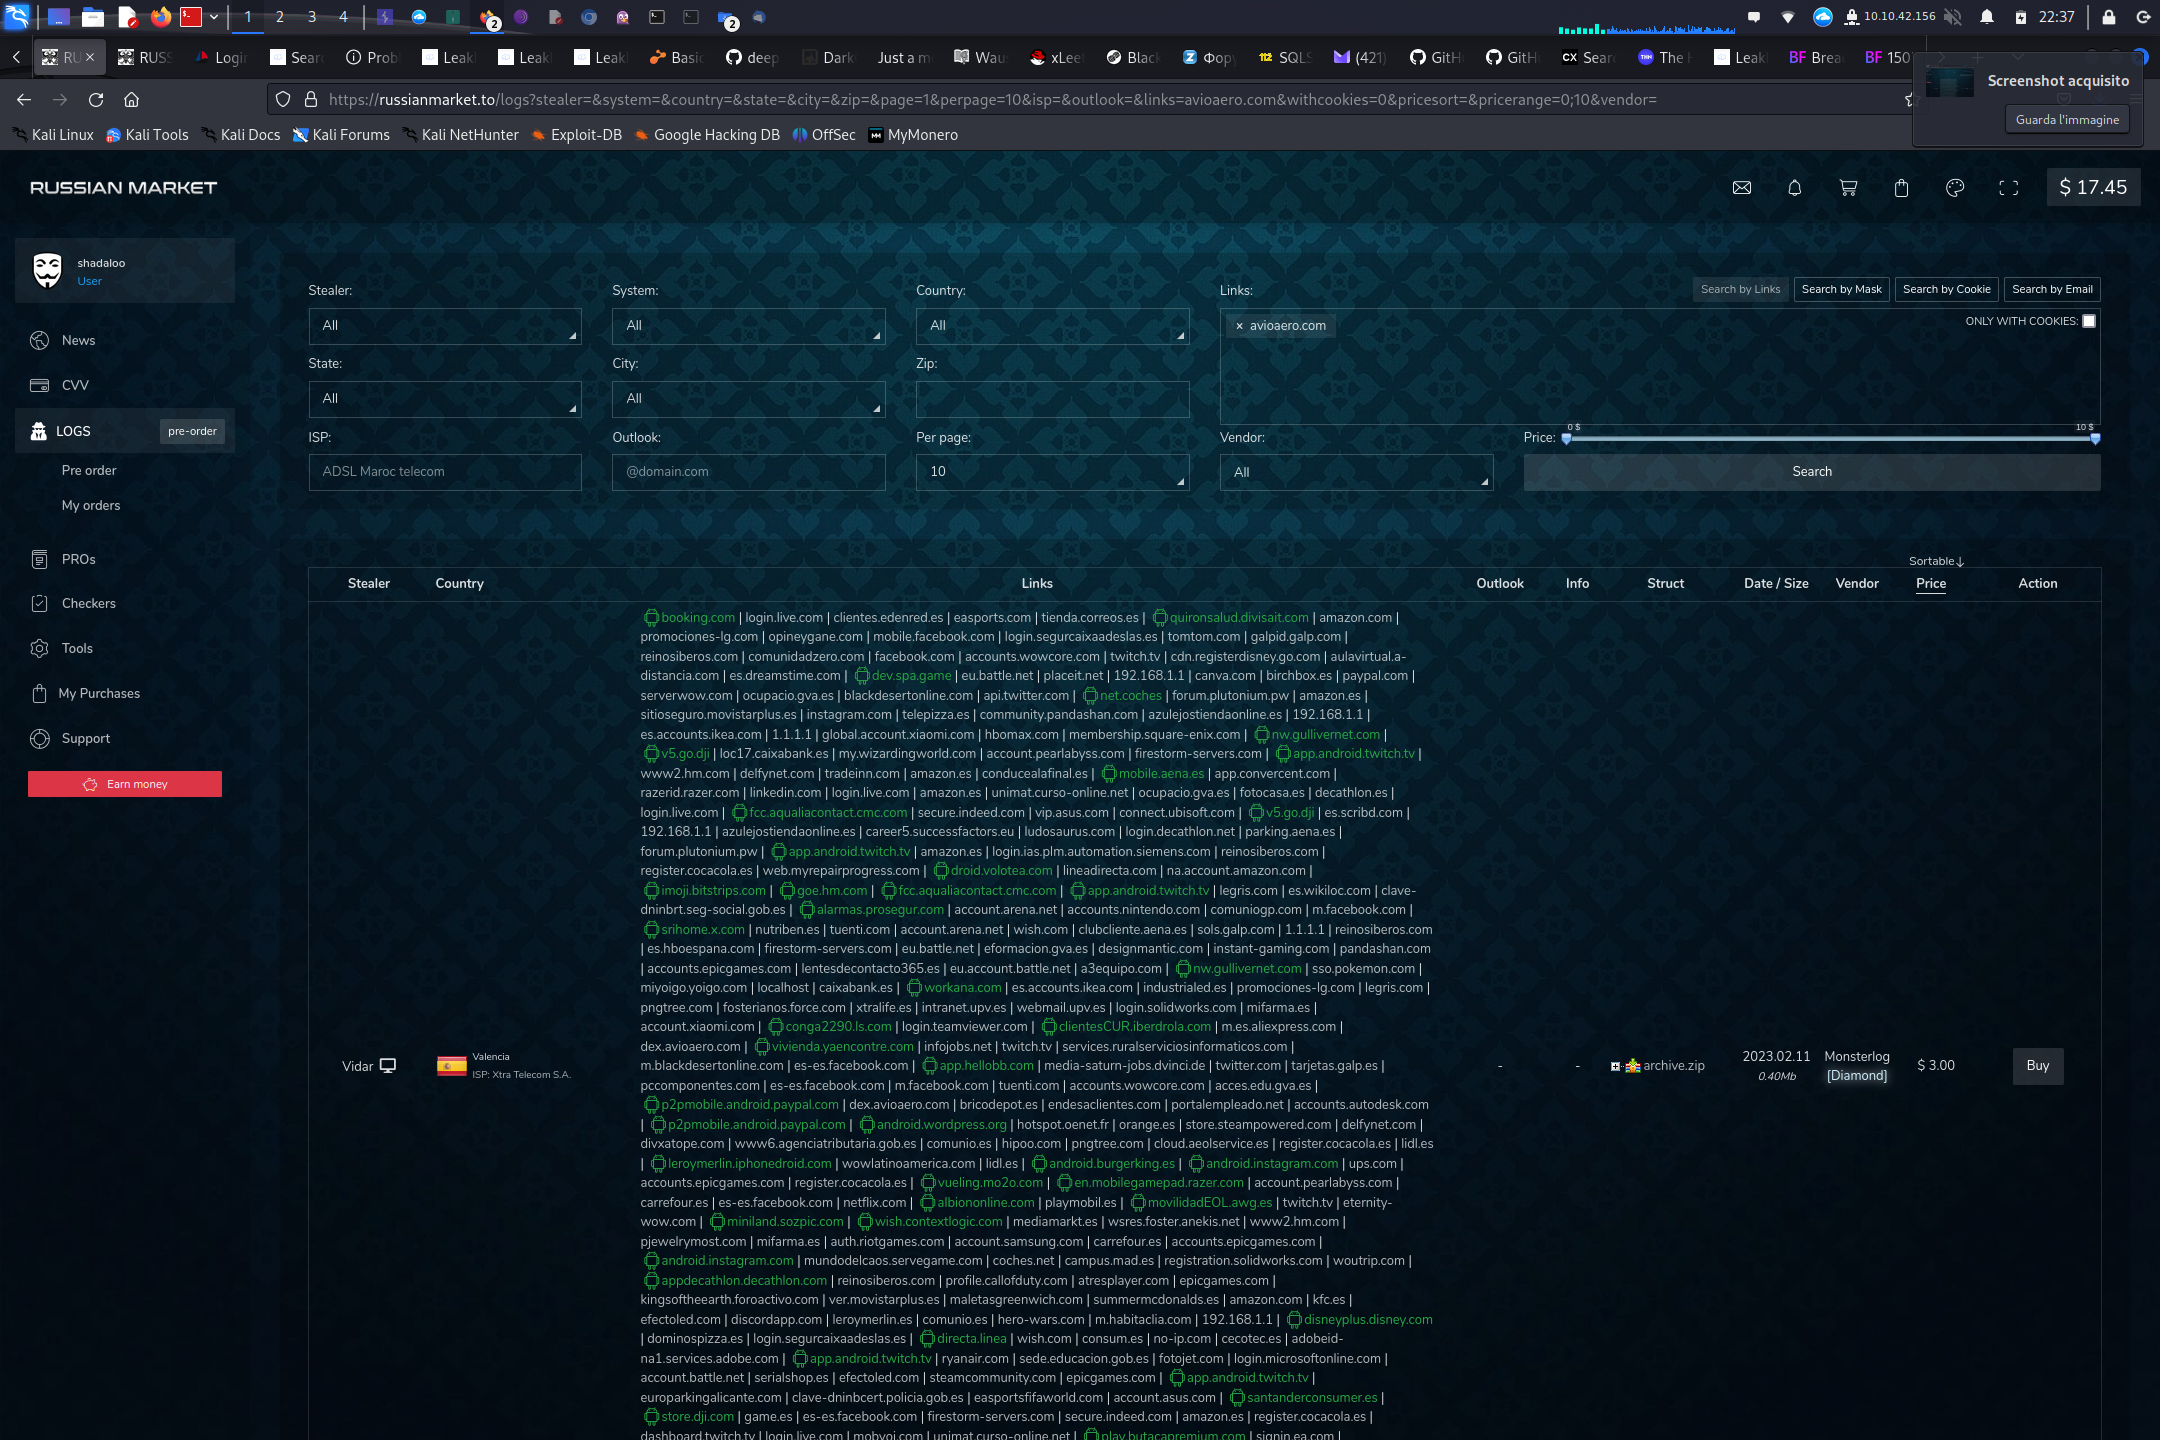Image resolution: width=2160 pixels, height=1440 pixels.
Task: Open the Exploit-DB bookmark
Action: [576, 135]
